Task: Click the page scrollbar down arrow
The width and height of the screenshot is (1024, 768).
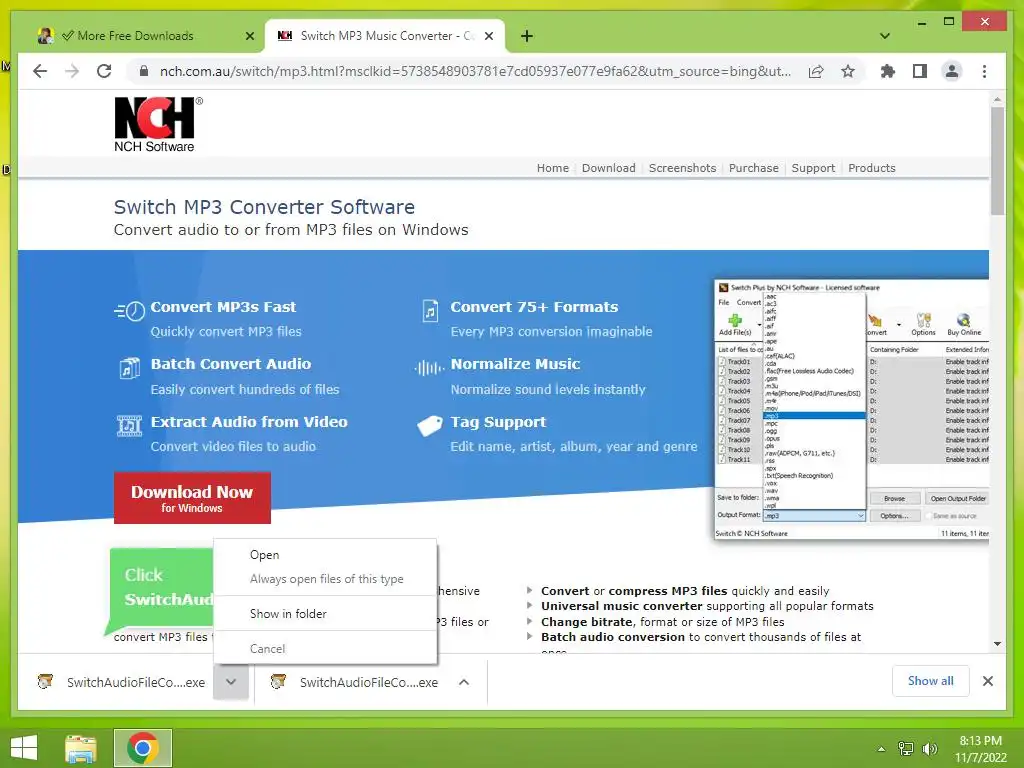Action: (x=997, y=644)
